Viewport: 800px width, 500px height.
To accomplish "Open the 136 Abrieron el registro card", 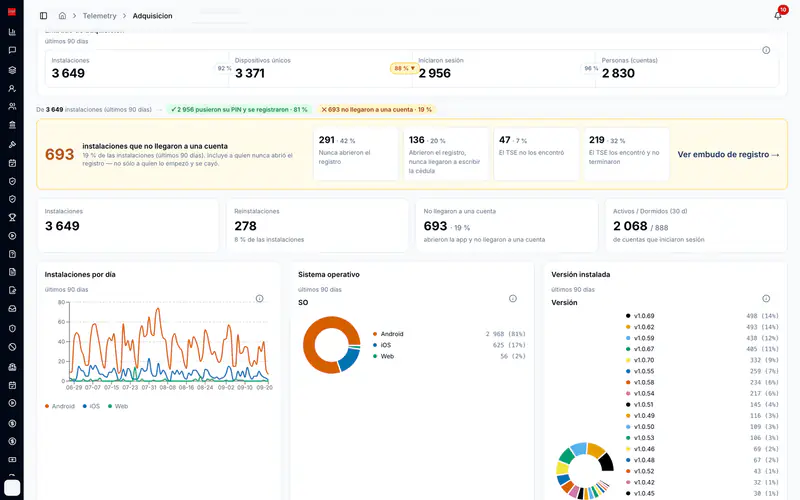I will coord(446,154).
